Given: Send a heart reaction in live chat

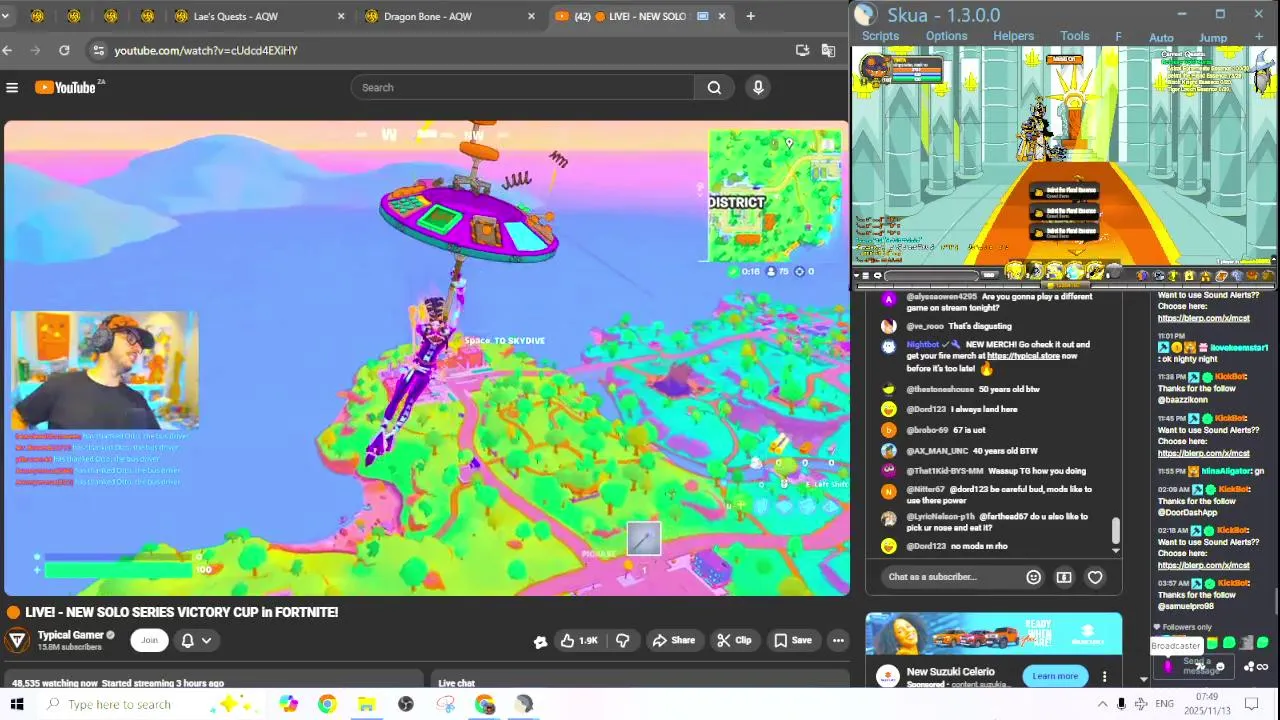Looking at the screenshot, I should 1095,577.
